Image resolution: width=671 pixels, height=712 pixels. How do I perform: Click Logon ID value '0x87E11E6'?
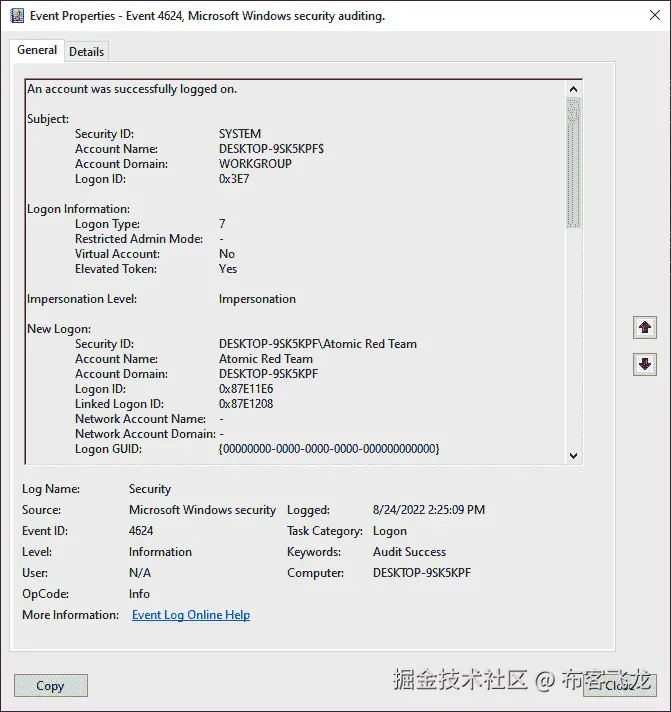pyautogui.click(x=246, y=389)
